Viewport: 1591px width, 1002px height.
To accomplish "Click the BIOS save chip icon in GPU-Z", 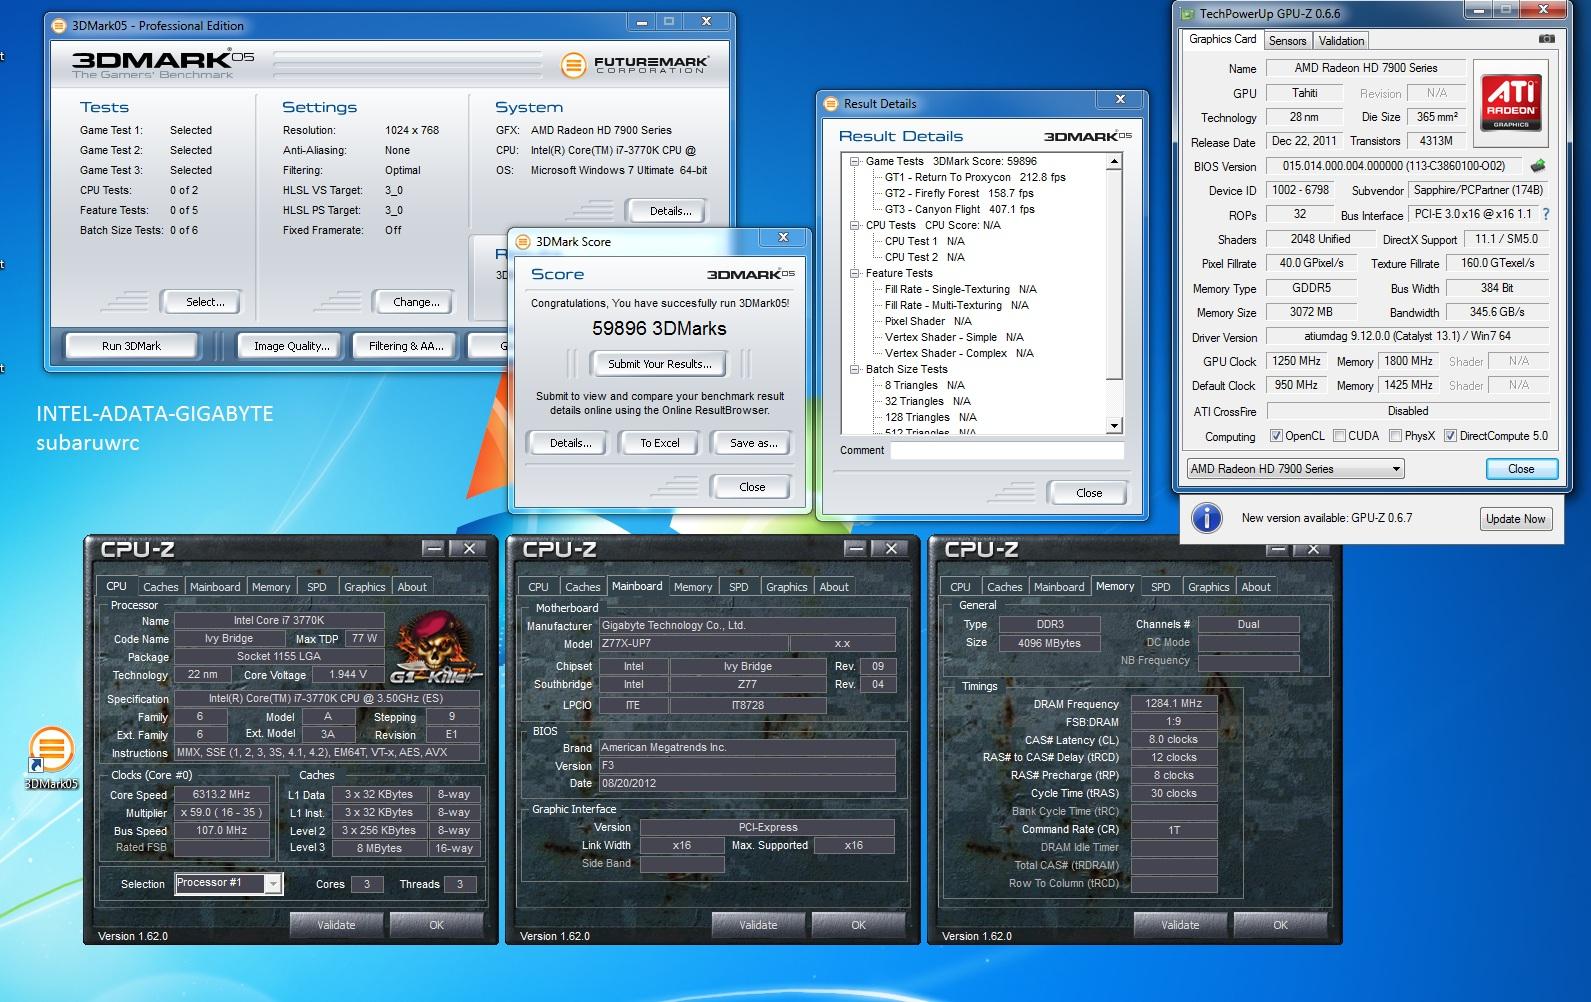I will (1538, 166).
